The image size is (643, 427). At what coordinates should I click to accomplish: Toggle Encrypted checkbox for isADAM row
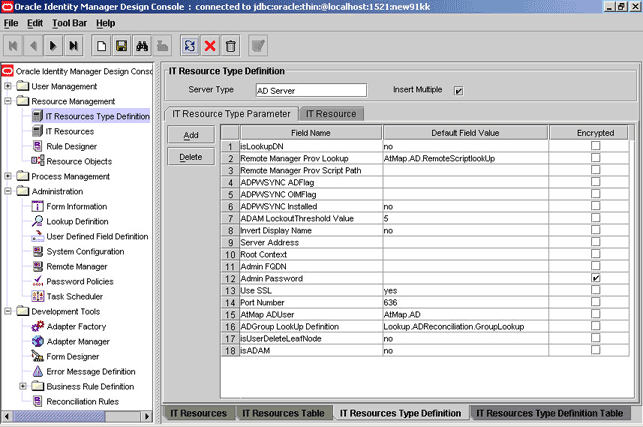point(595,350)
